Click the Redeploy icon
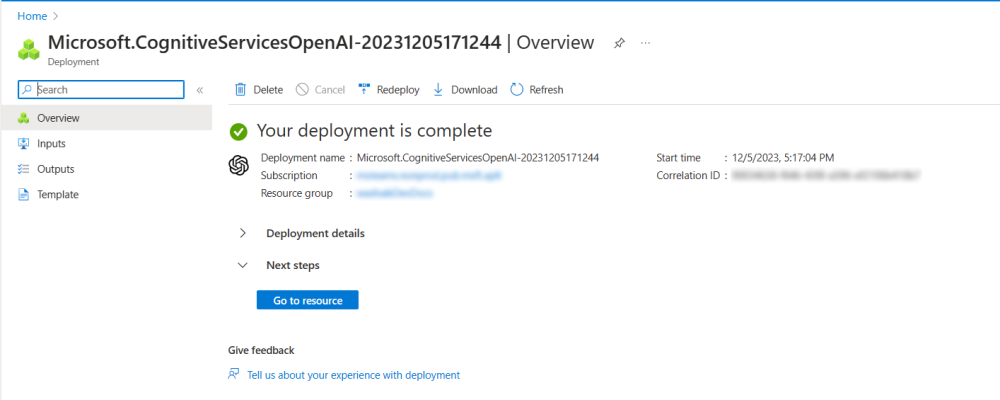1000x400 pixels. coord(364,89)
